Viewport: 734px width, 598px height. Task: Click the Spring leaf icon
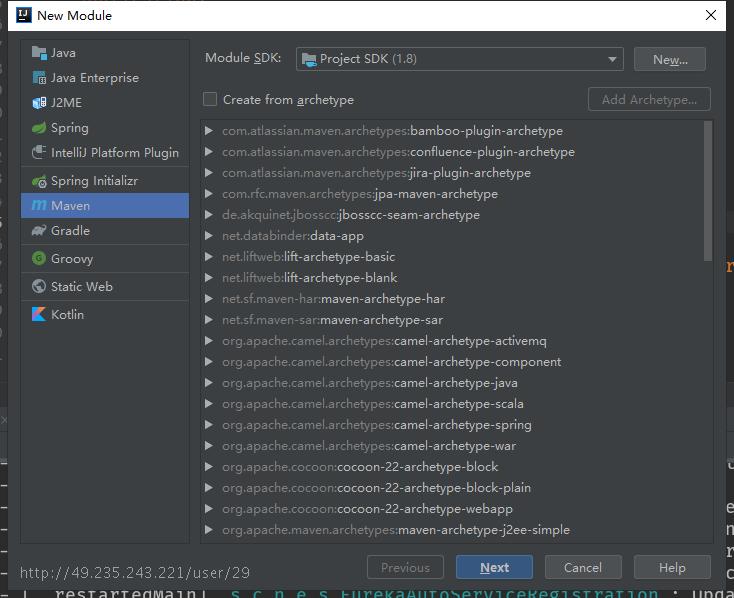39,127
